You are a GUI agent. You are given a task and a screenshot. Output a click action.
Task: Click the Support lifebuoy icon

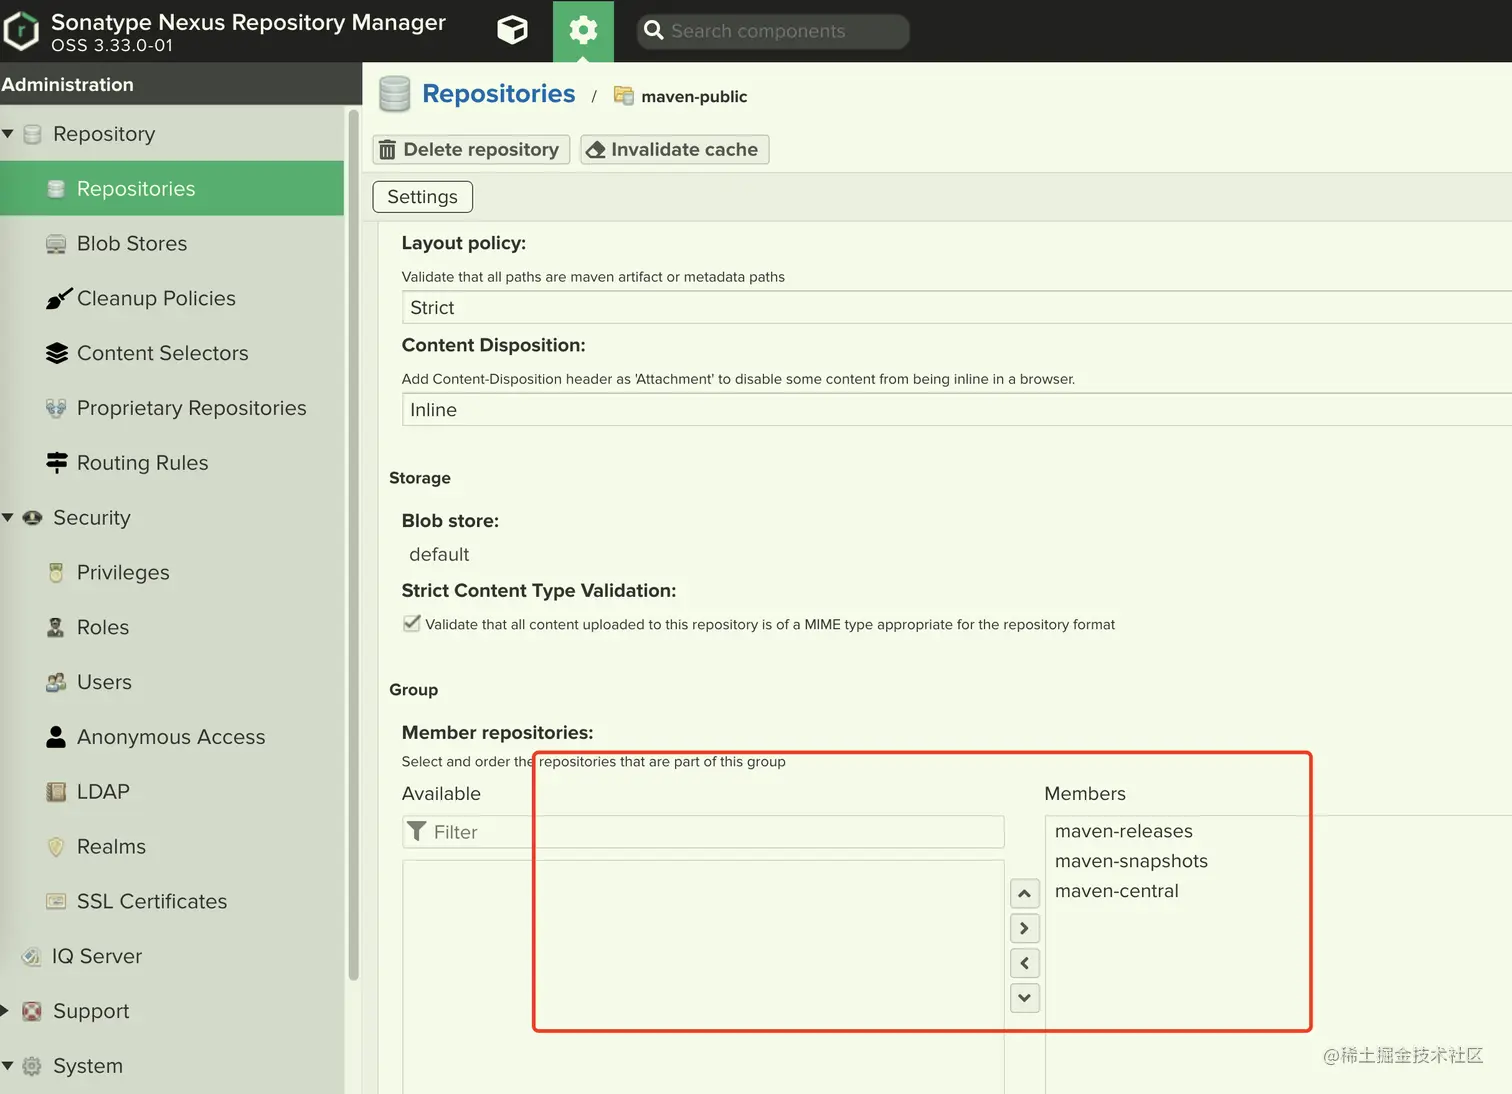32,1011
